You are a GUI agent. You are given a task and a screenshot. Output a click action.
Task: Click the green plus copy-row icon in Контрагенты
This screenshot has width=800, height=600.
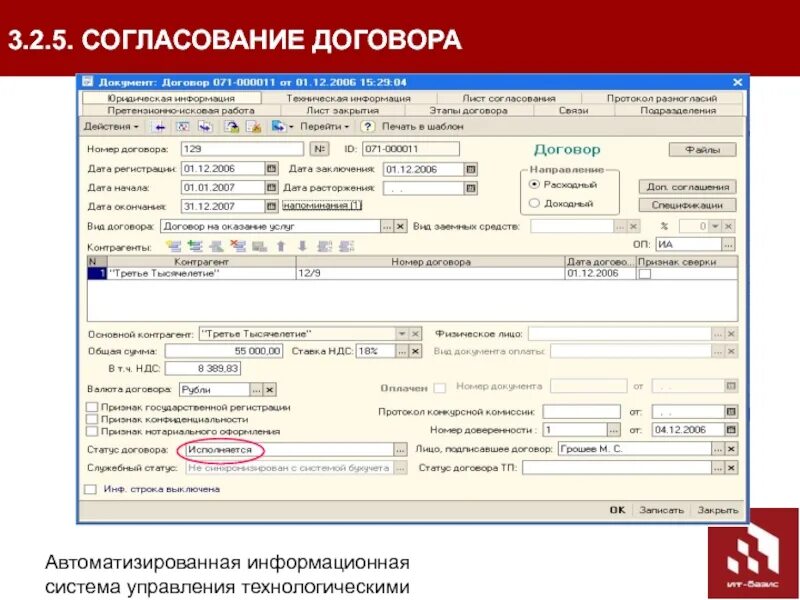(195, 246)
